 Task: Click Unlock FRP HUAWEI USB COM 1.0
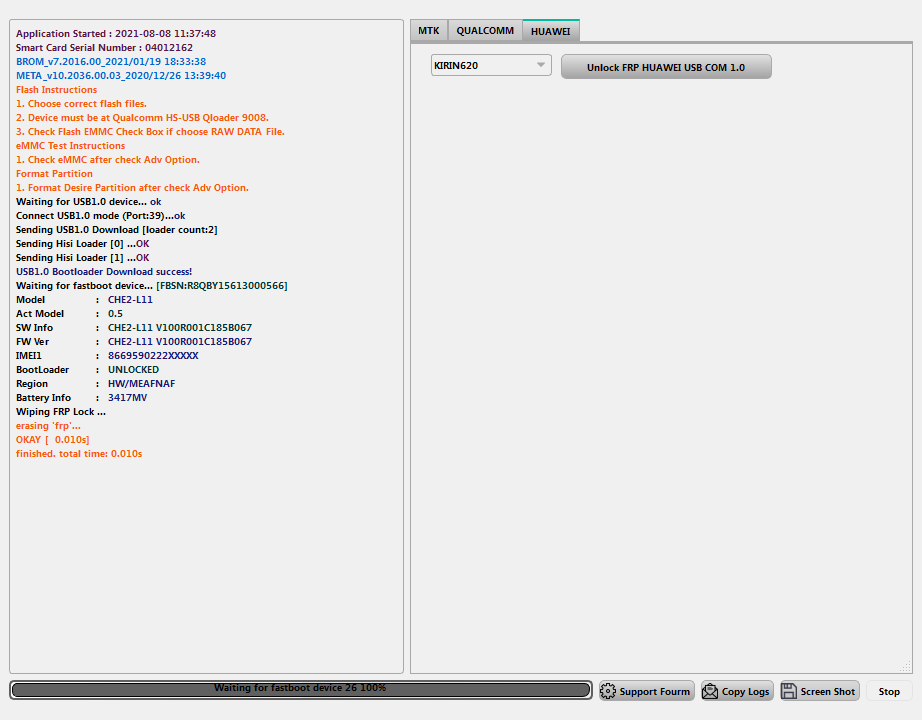pos(666,67)
